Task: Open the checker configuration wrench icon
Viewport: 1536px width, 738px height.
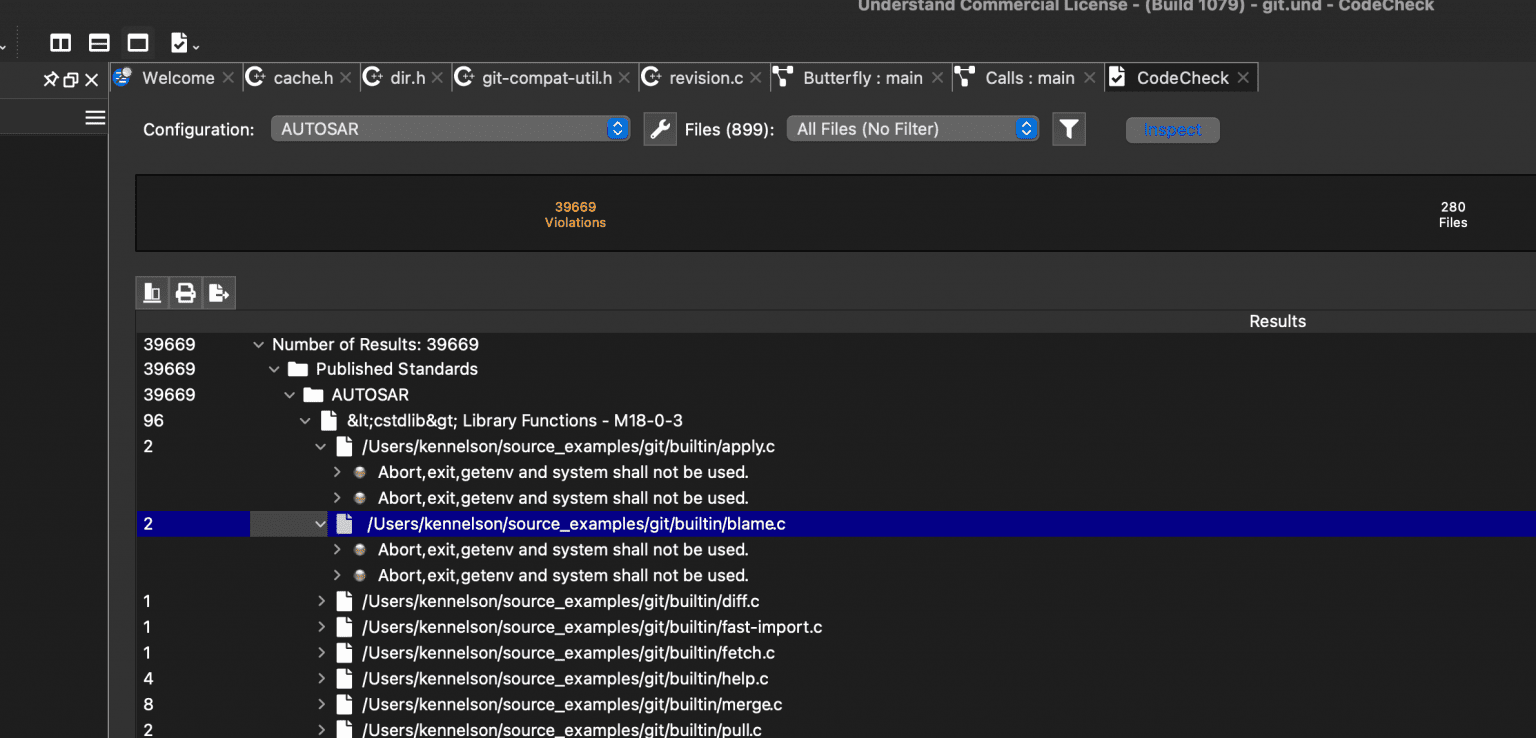Action: pyautogui.click(x=660, y=129)
